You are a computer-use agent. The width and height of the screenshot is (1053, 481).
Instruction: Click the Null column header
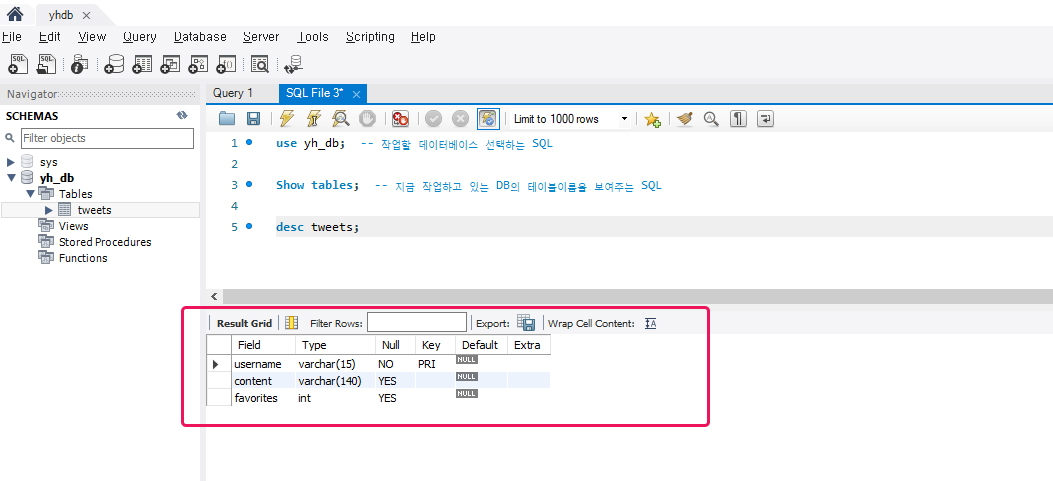[395, 345]
